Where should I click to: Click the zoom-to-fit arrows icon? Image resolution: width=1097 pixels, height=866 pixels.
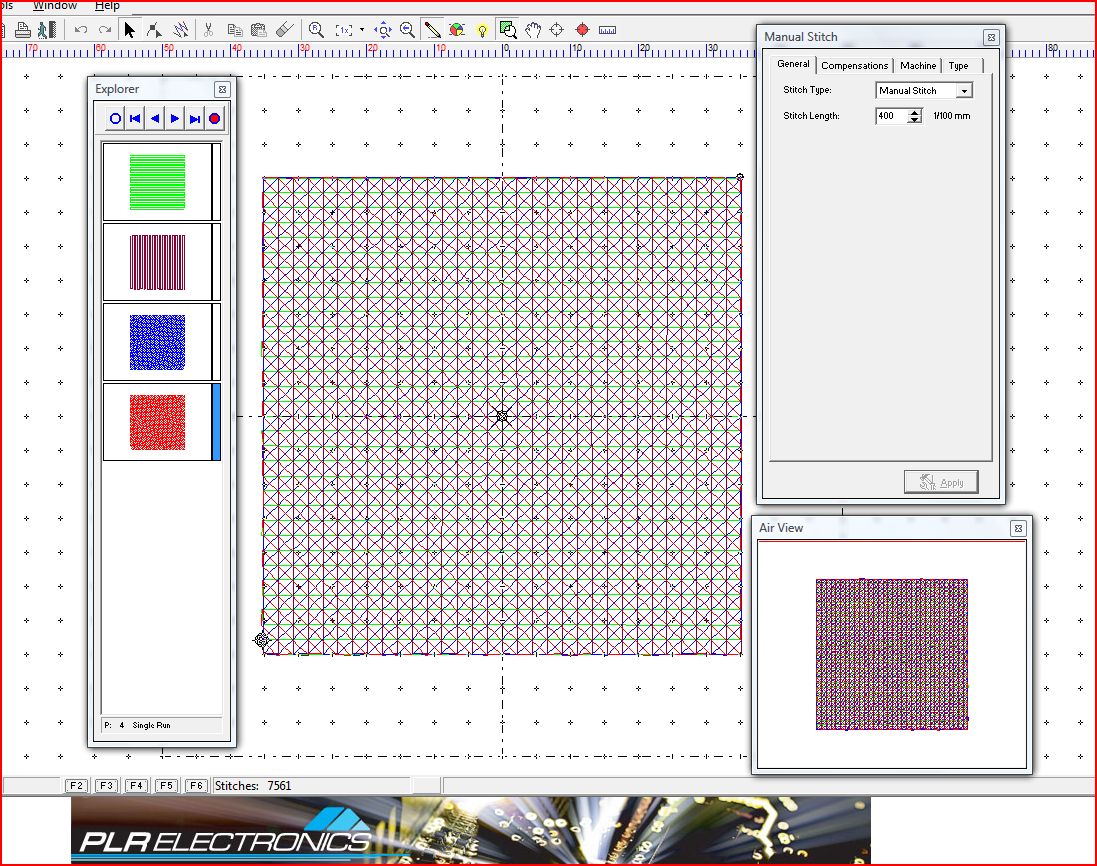point(383,30)
